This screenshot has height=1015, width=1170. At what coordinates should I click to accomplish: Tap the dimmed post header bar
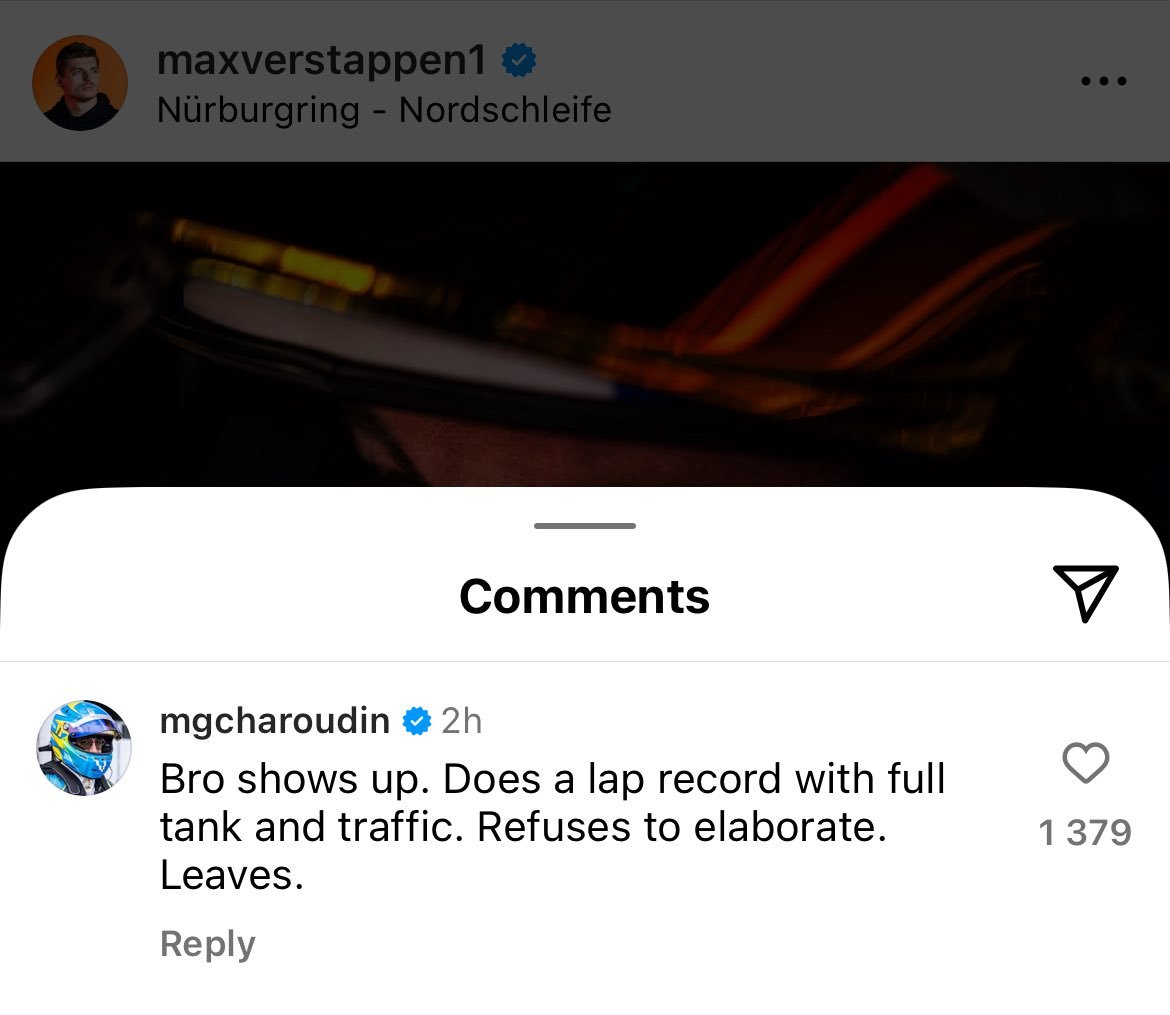point(585,81)
